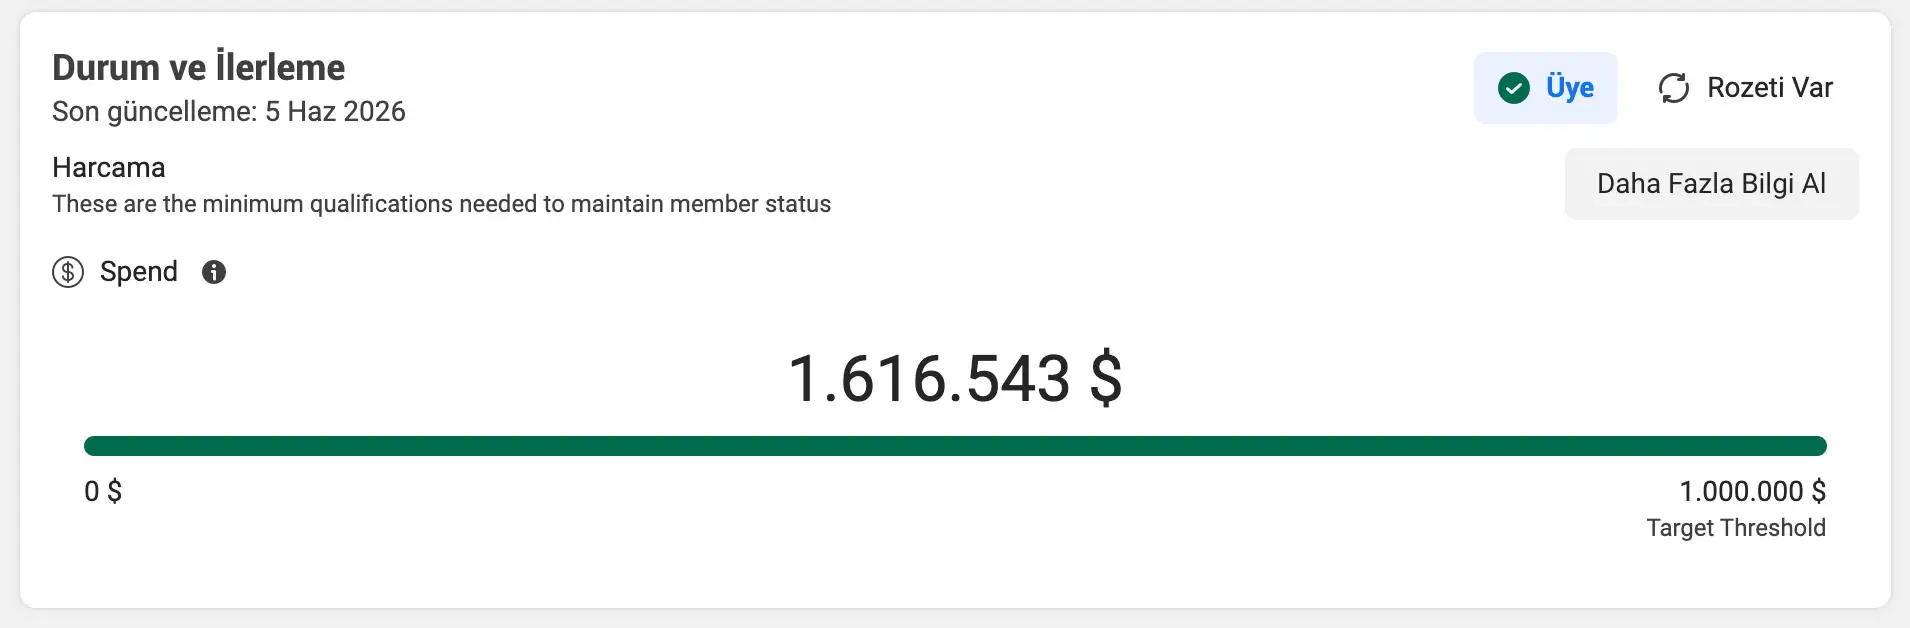Screen dimensions: 1910x628
Task: Click the Harcama section title
Action: click(x=109, y=167)
